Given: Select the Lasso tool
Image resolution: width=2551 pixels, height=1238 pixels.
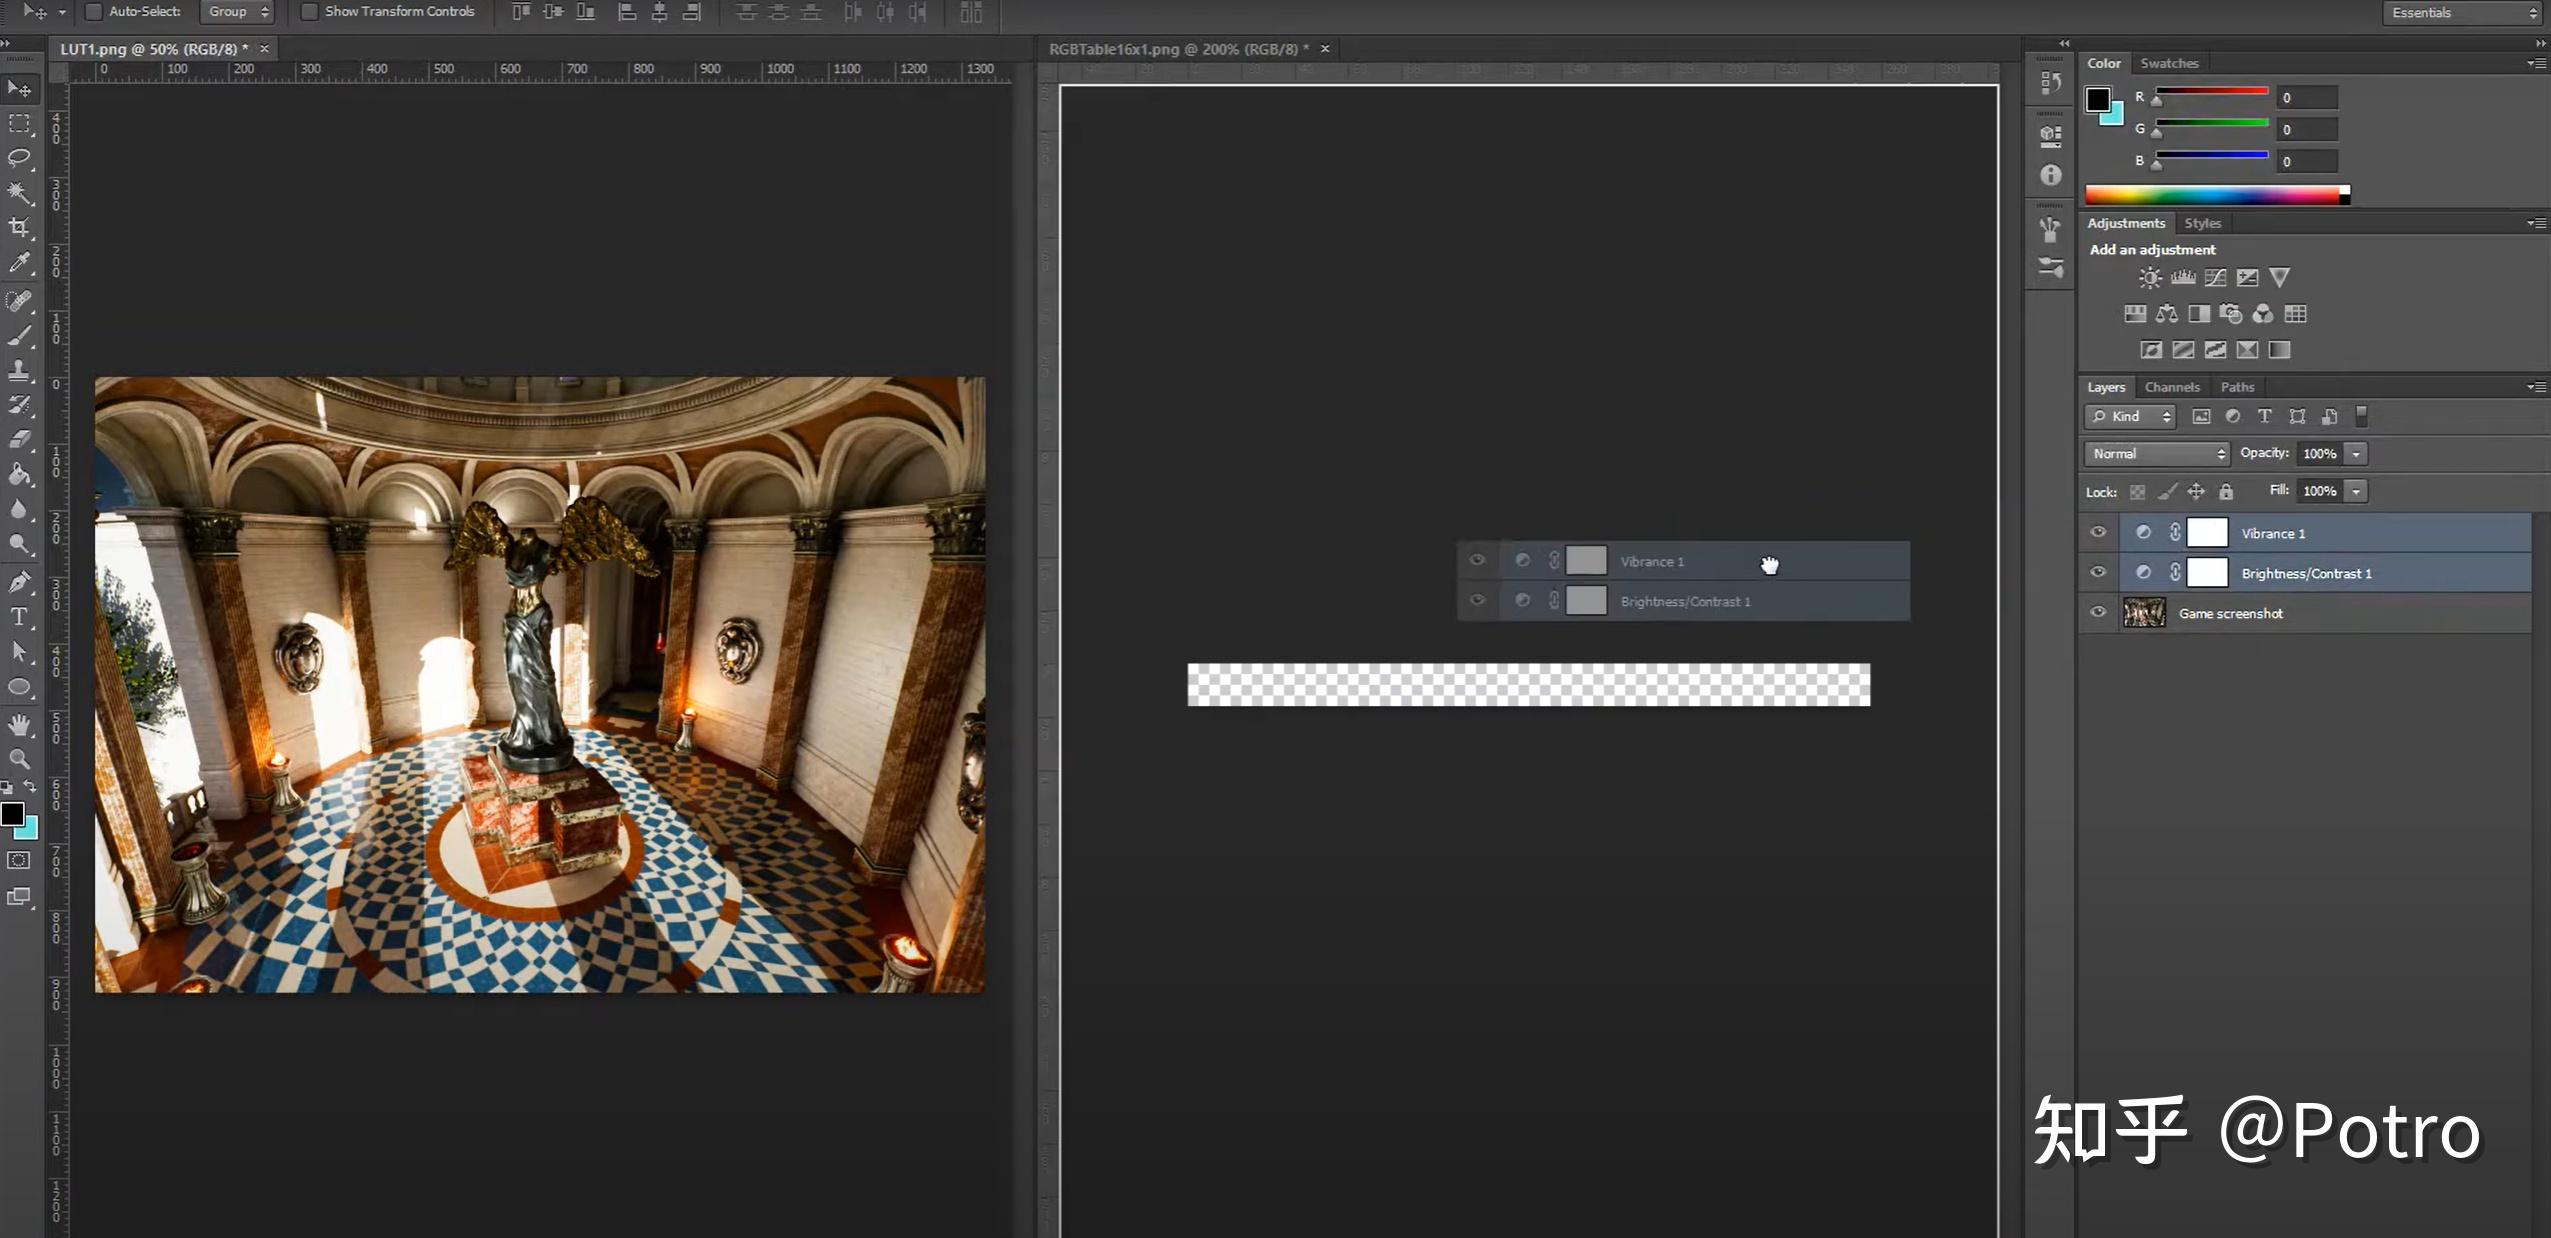Looking at the screenshot, I should tap(19, 158).
